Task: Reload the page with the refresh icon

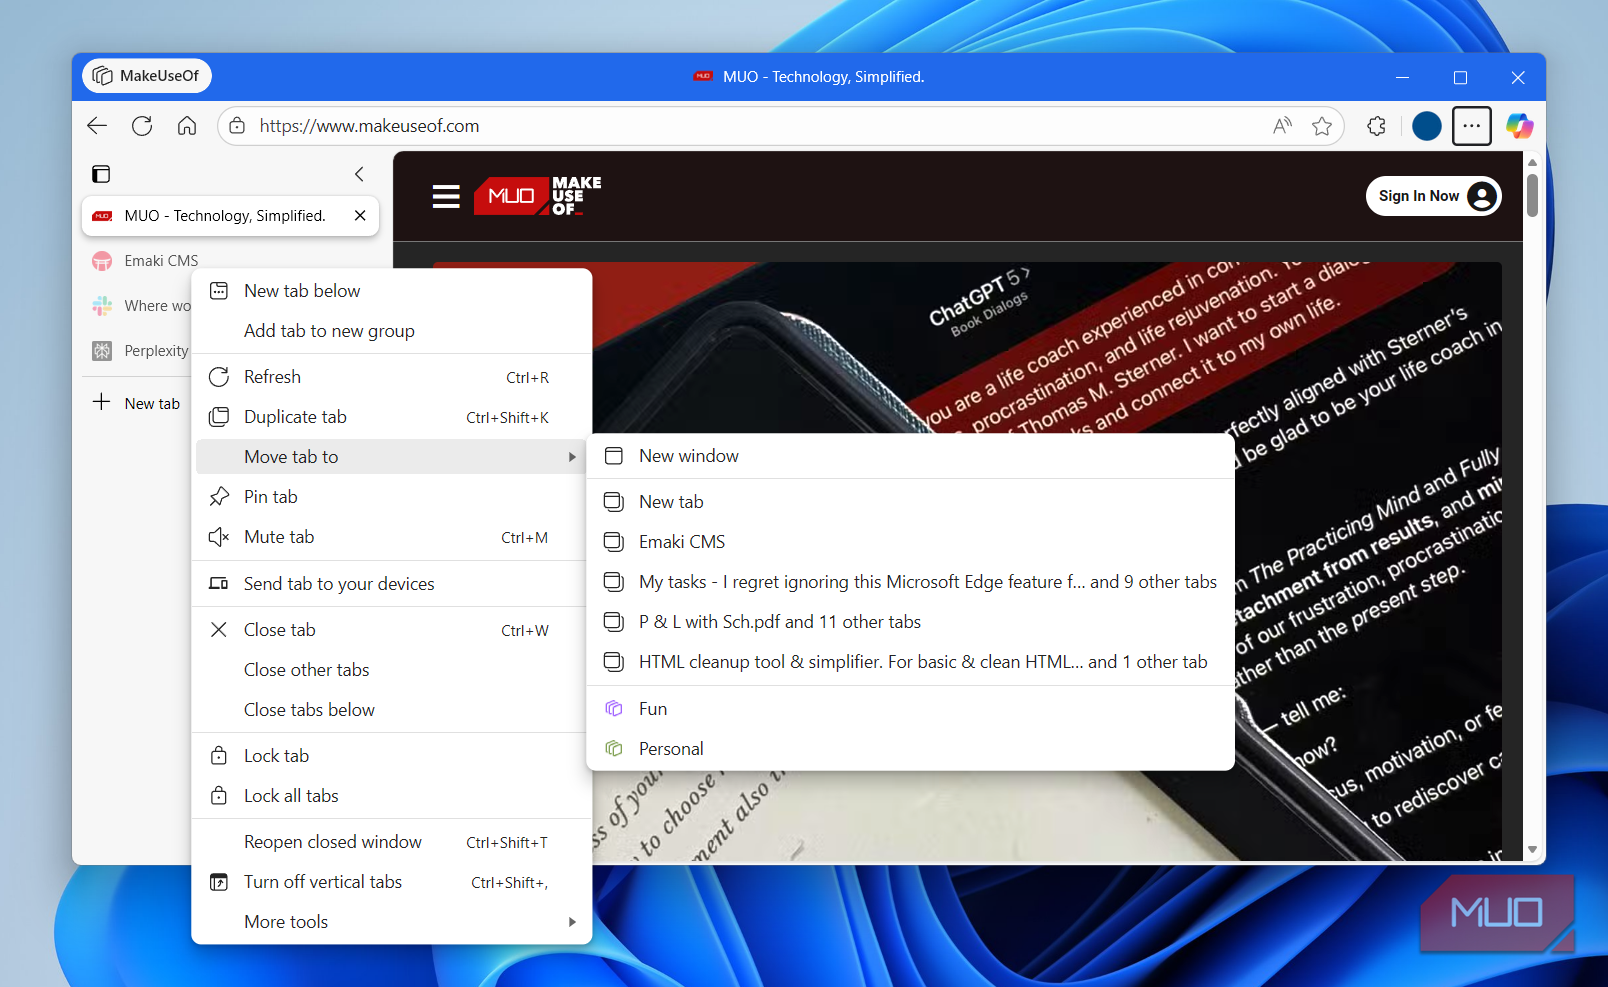Action: tap(142, 126)
